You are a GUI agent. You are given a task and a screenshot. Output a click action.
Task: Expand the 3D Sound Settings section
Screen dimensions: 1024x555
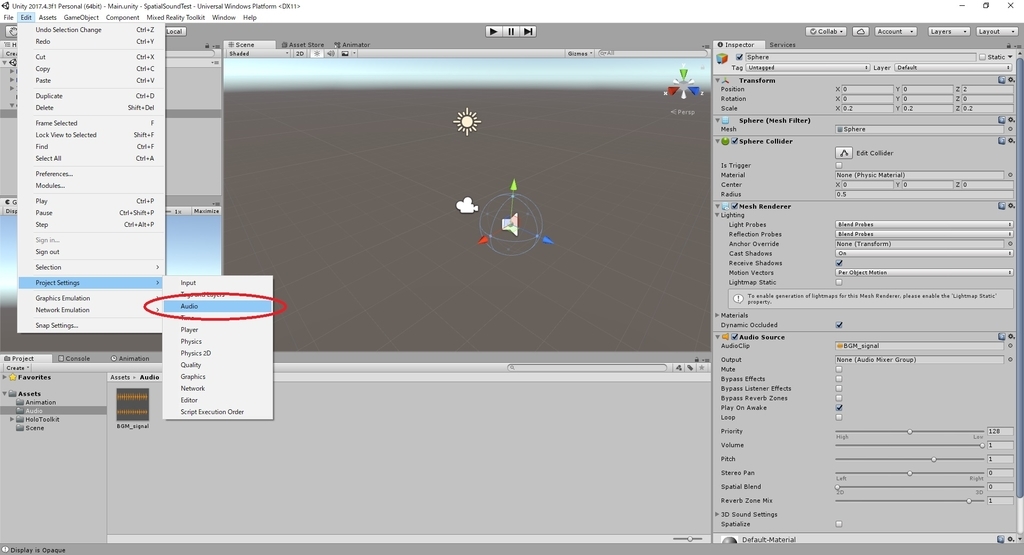click(x=746, y=515)
